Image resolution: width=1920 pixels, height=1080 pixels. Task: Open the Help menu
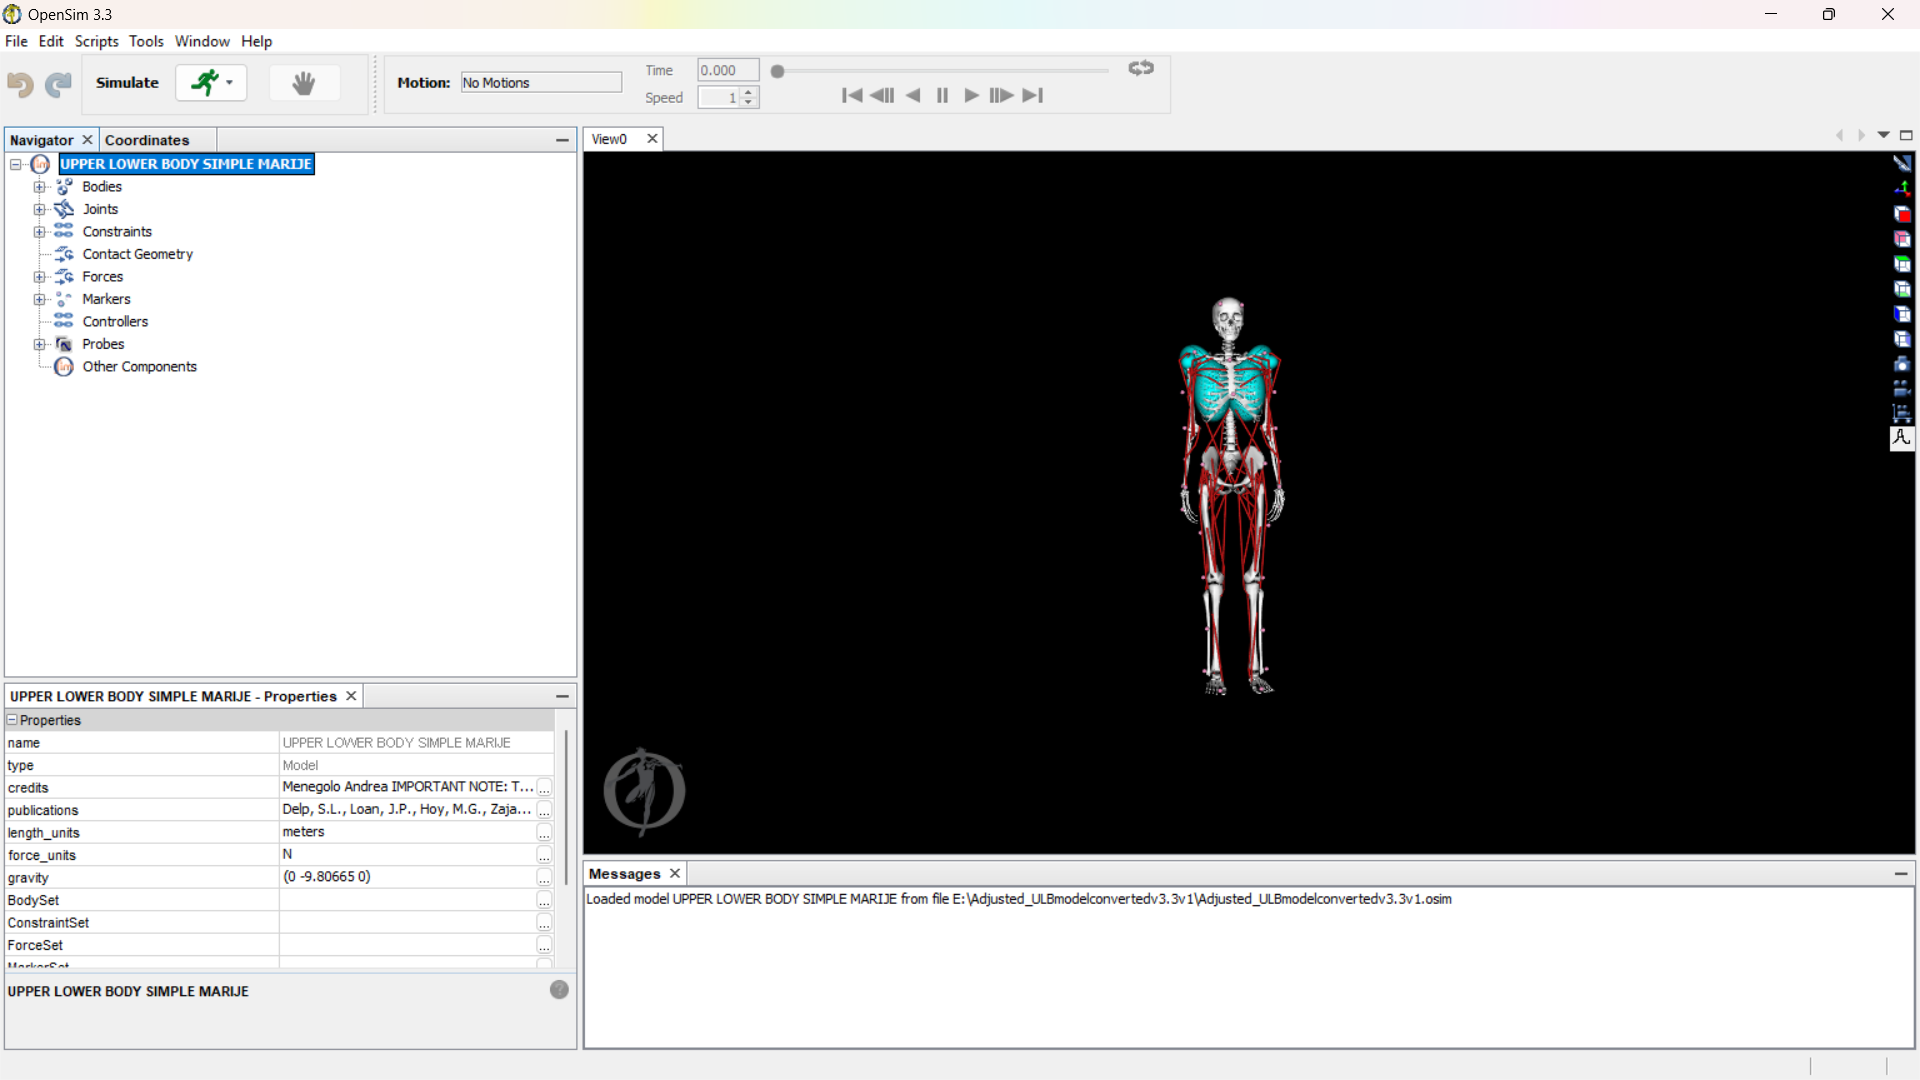[x=256, y=41]
